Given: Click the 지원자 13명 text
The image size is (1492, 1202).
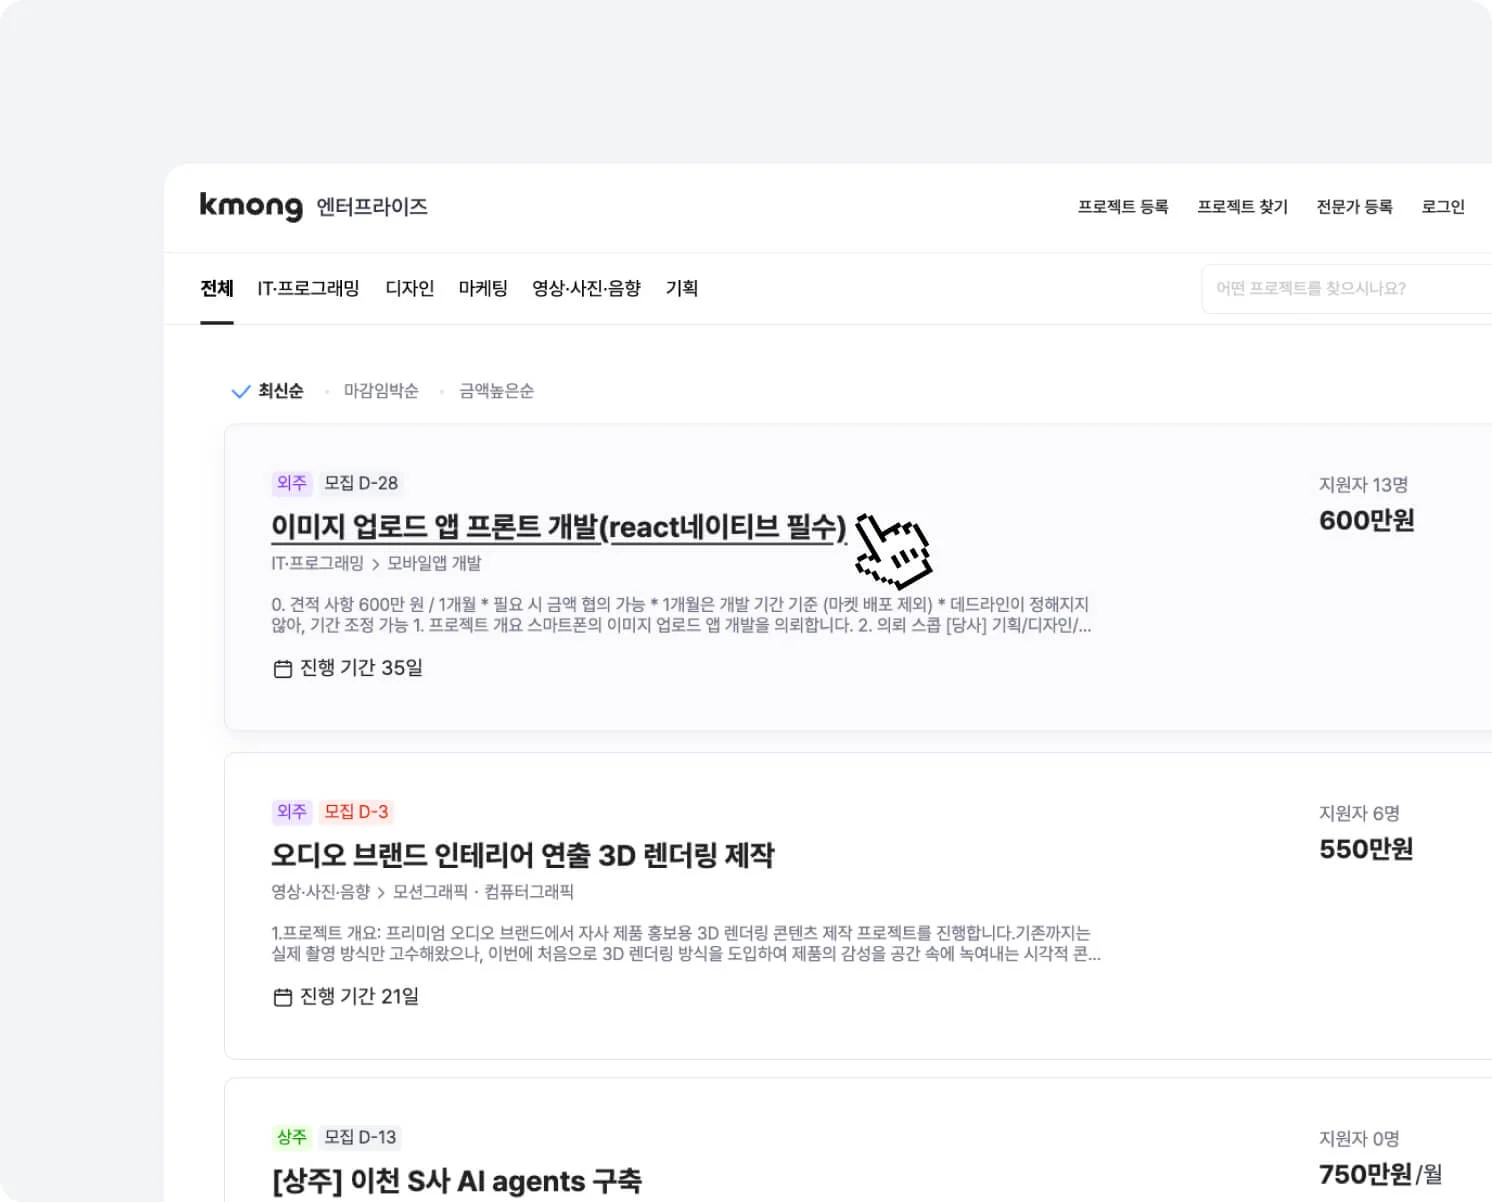Looking at the screenshot, I should [1363, 485].
